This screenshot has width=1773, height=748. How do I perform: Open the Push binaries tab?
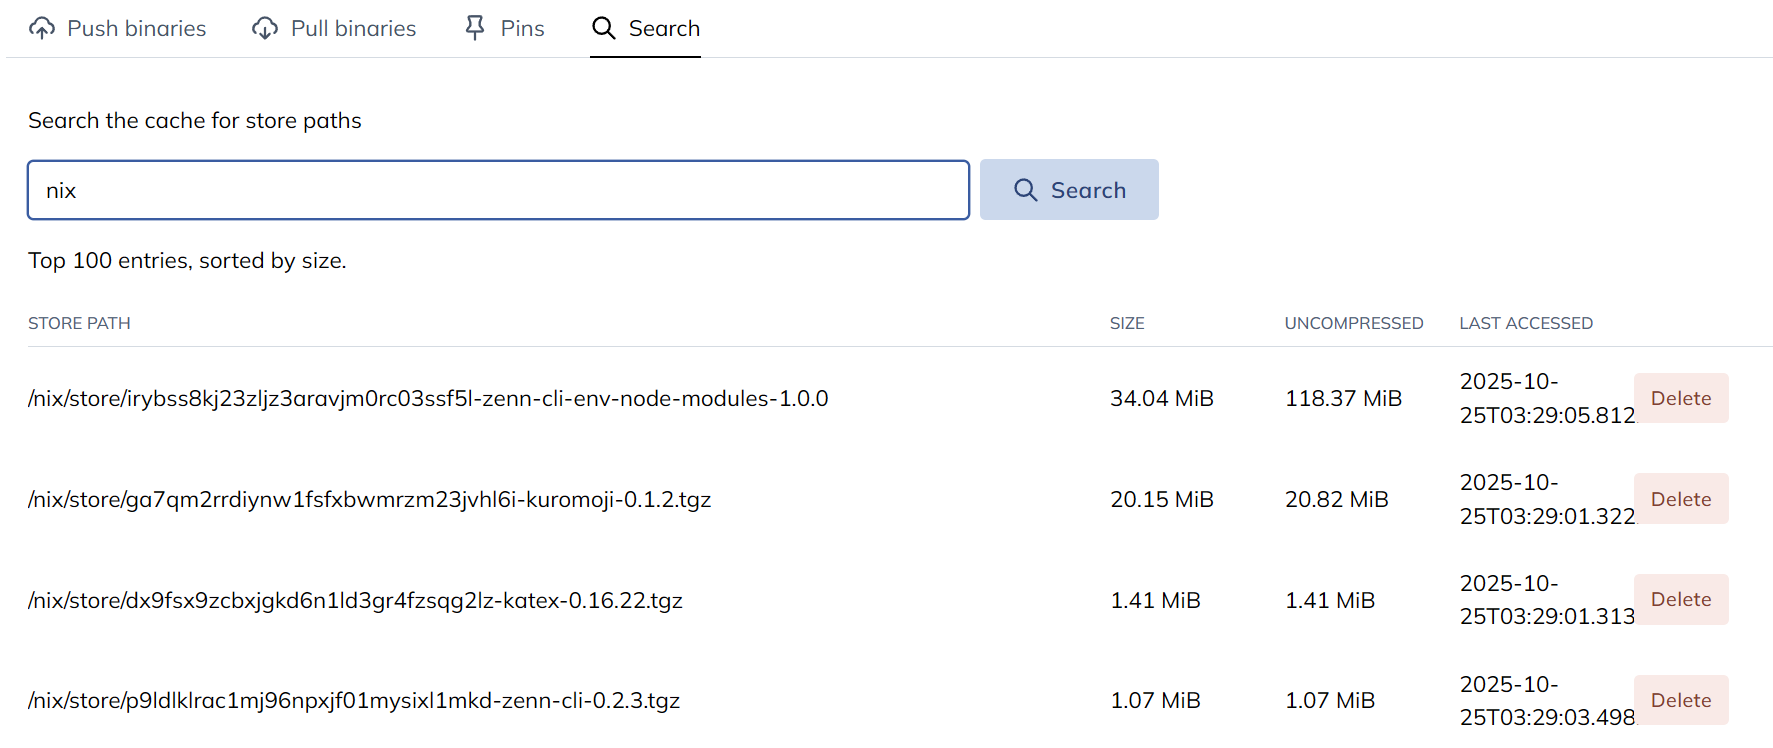point(136,28)
